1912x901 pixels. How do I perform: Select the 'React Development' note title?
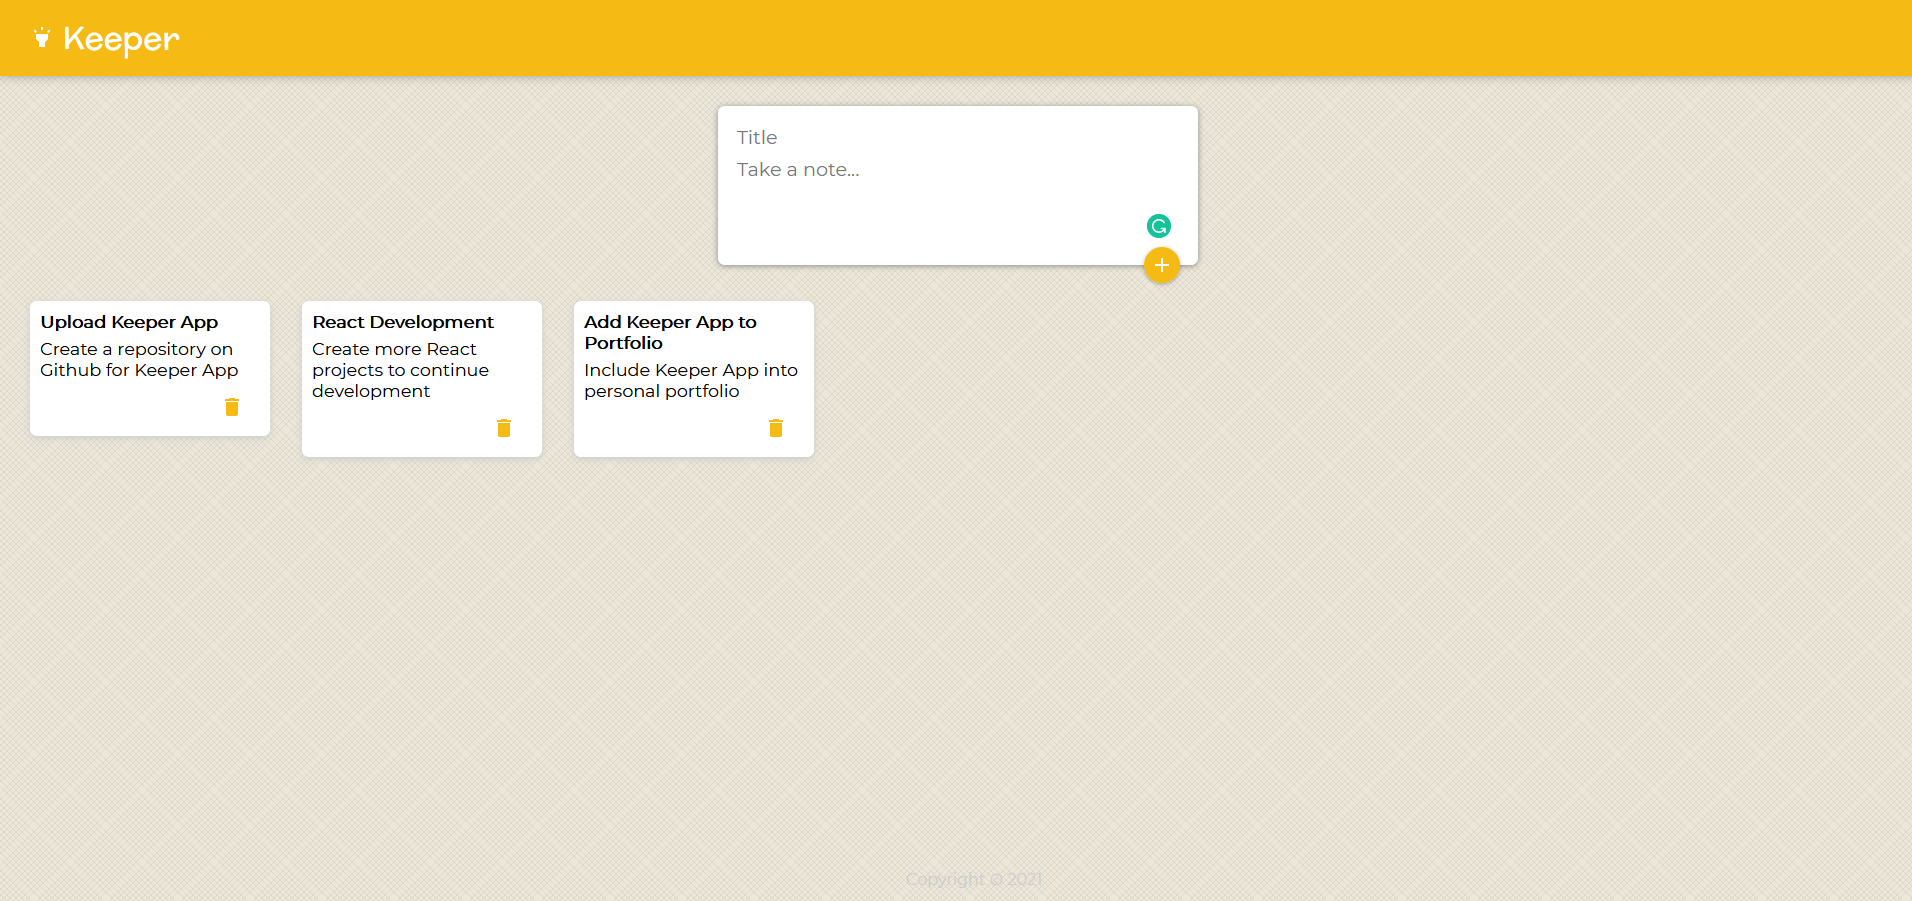(403, 322)
